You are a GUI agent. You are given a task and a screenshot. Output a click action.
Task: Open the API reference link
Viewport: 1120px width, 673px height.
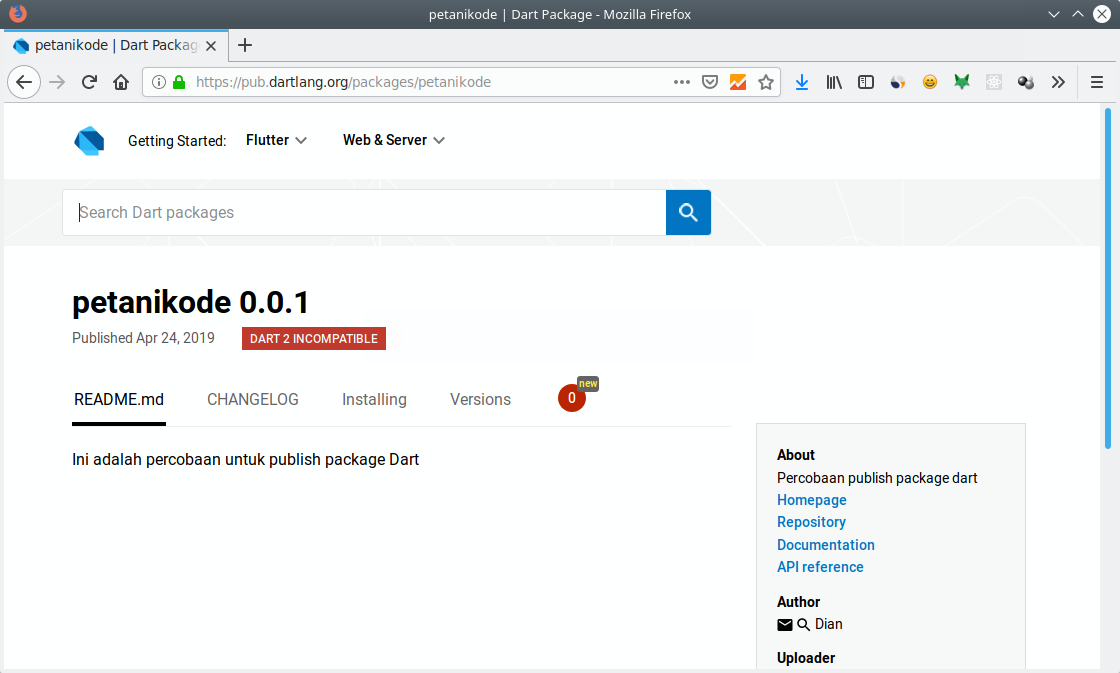(820, 567)
